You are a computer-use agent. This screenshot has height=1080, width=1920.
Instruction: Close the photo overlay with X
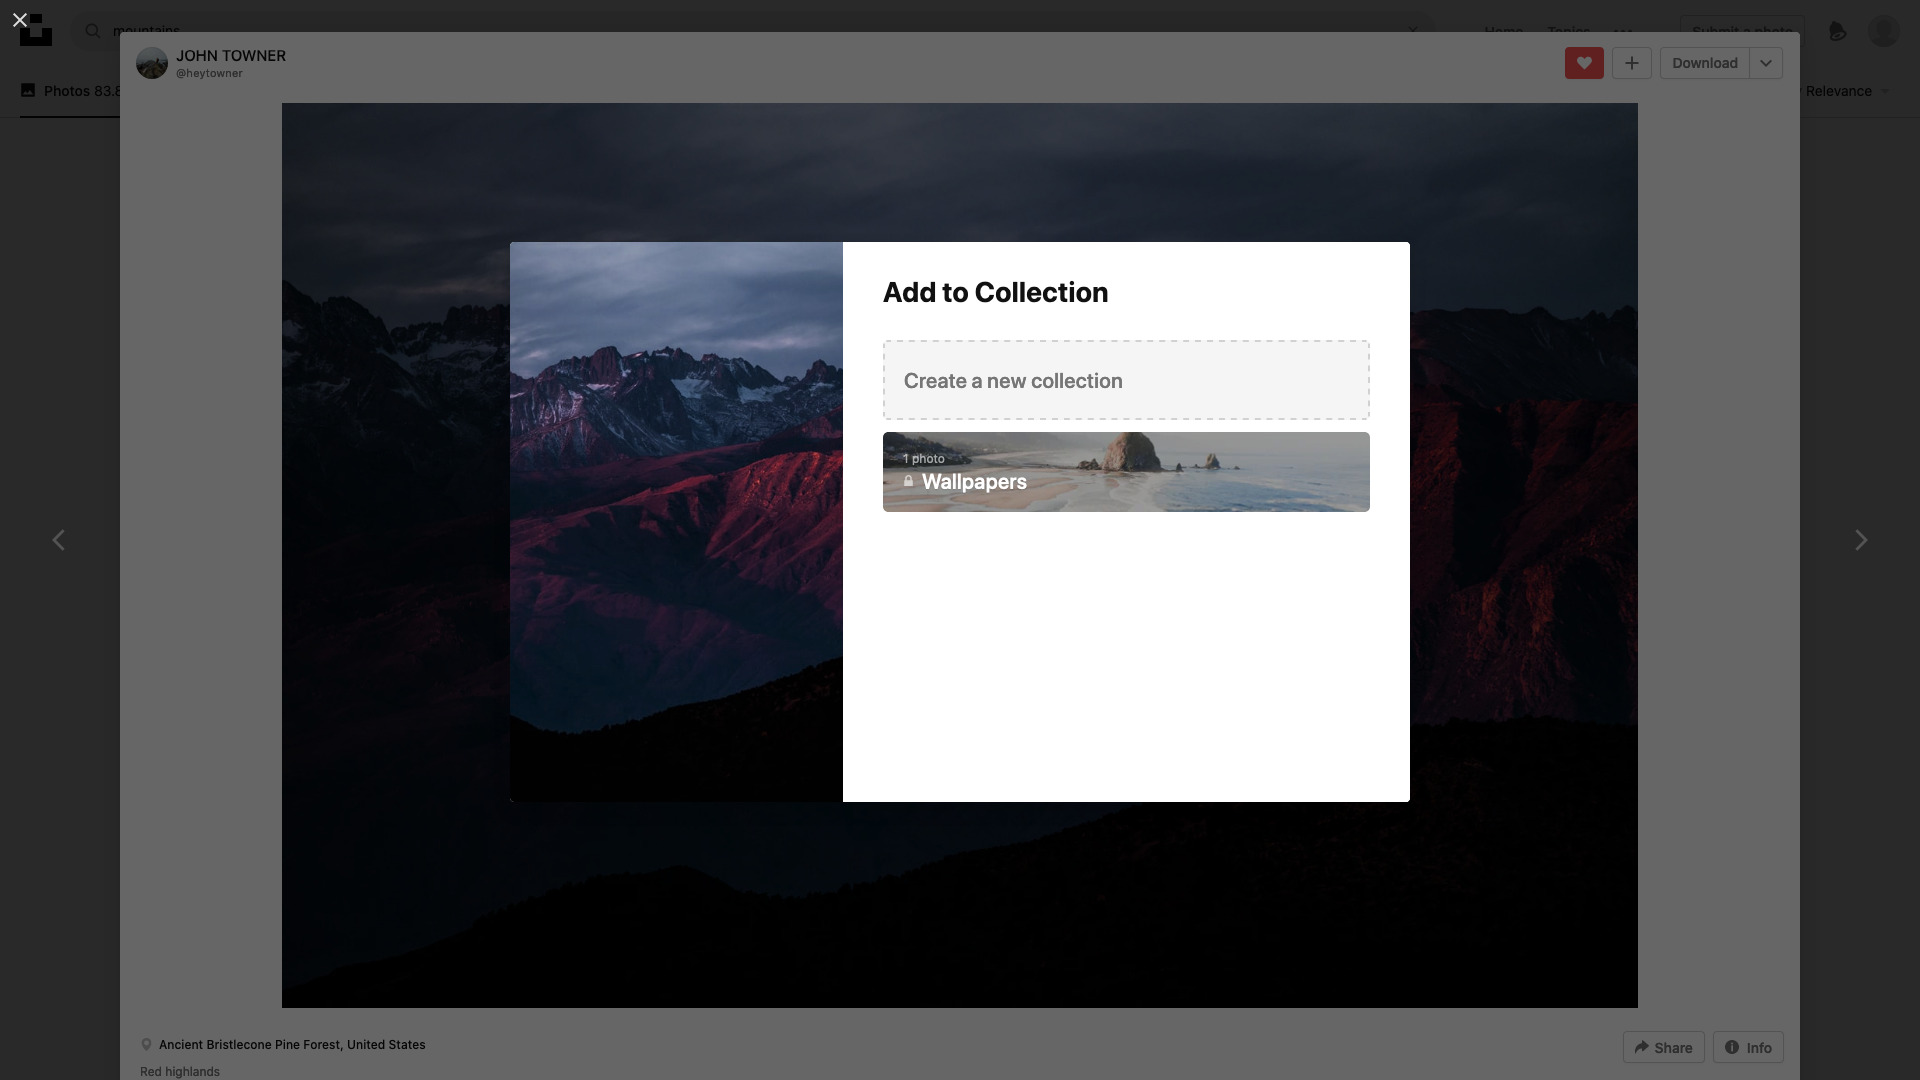point(19,19)
